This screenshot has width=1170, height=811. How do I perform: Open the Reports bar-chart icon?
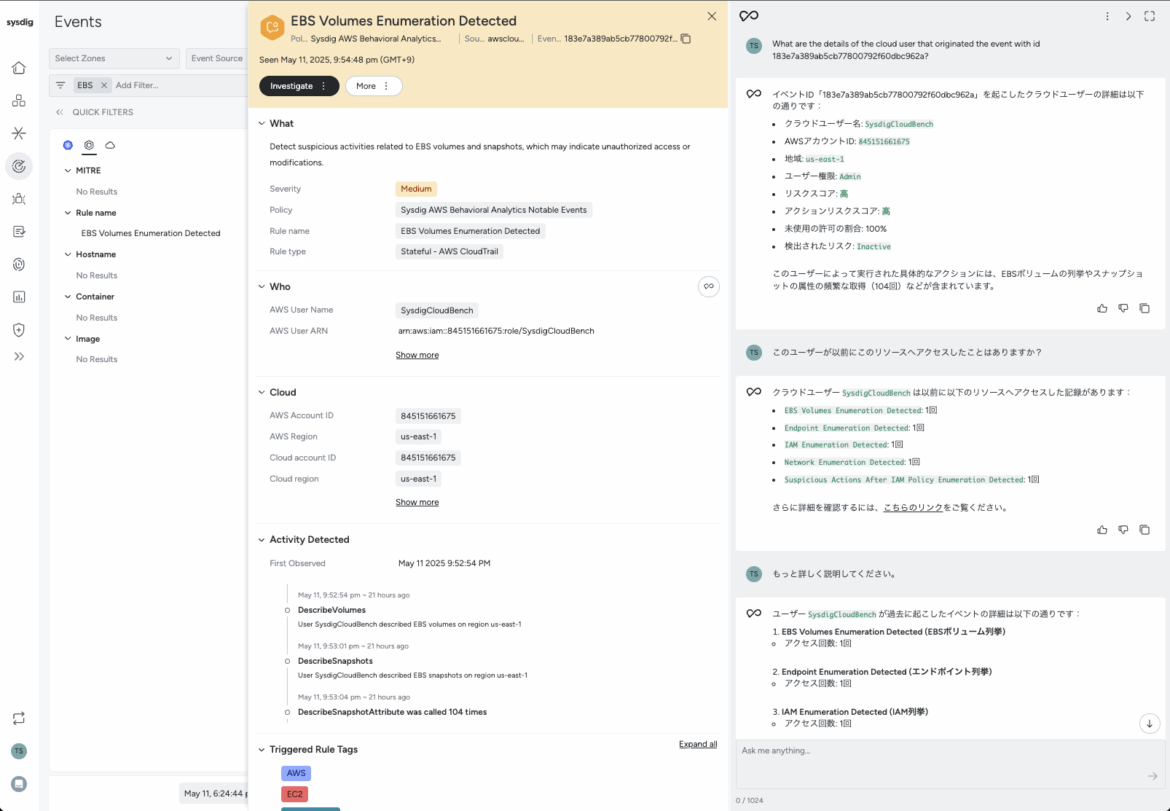point(19,297)
